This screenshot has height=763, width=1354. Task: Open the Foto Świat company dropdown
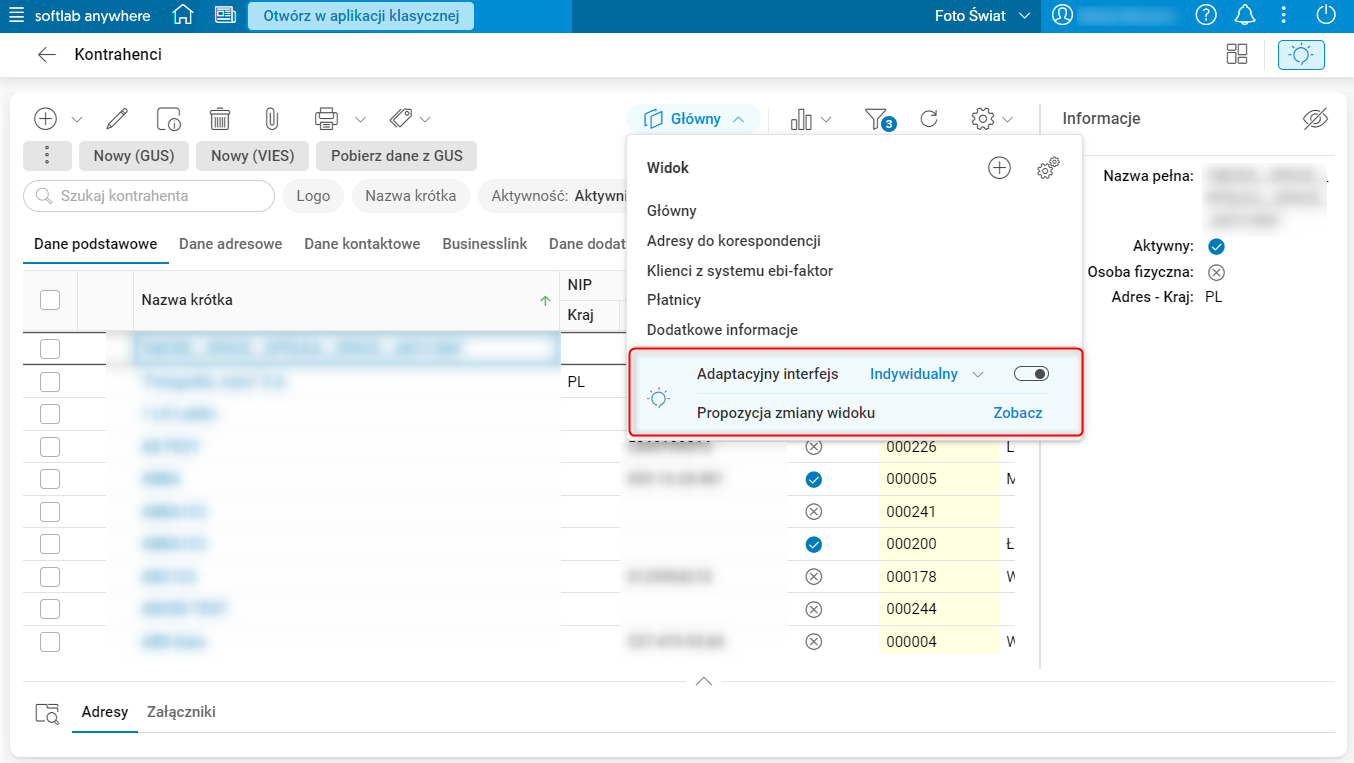982,16
